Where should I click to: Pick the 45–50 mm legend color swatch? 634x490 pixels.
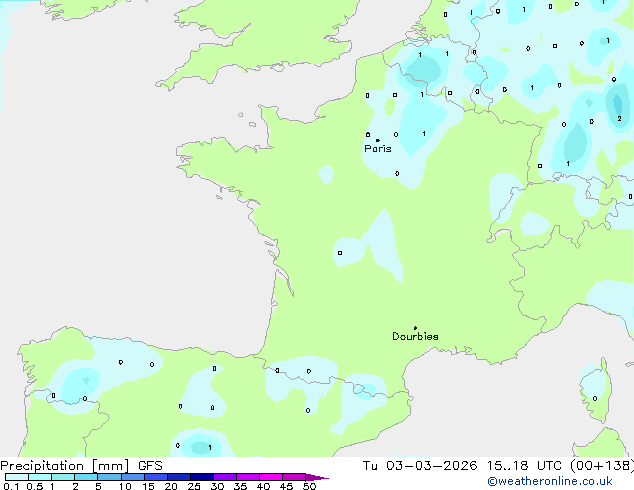pos(294,477)
